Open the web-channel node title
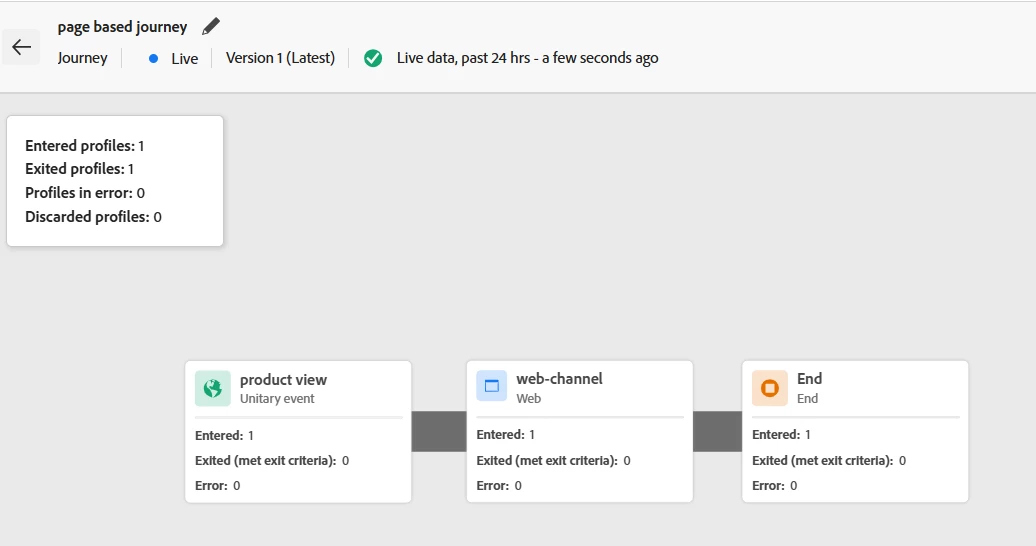Screen dimensions: 1036x546 tap(559, 379)
